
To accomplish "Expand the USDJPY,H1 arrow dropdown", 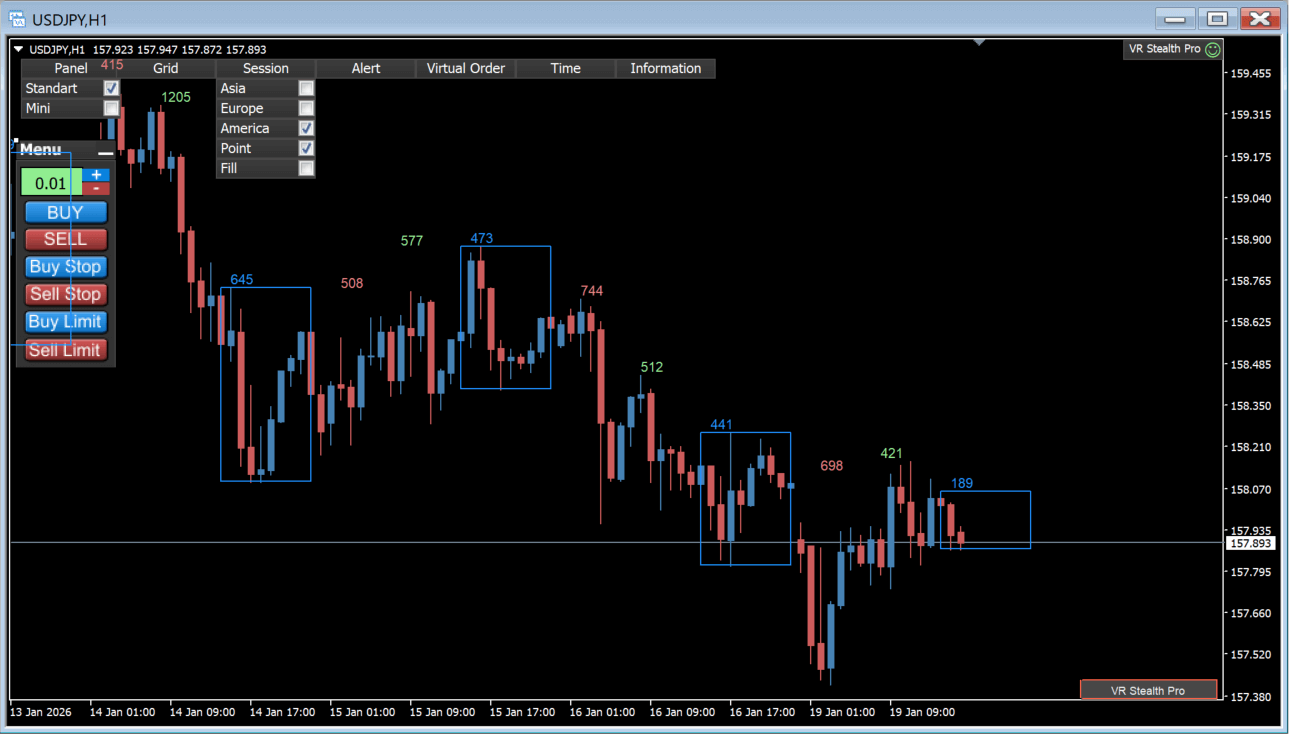I will tap(19, 49).
